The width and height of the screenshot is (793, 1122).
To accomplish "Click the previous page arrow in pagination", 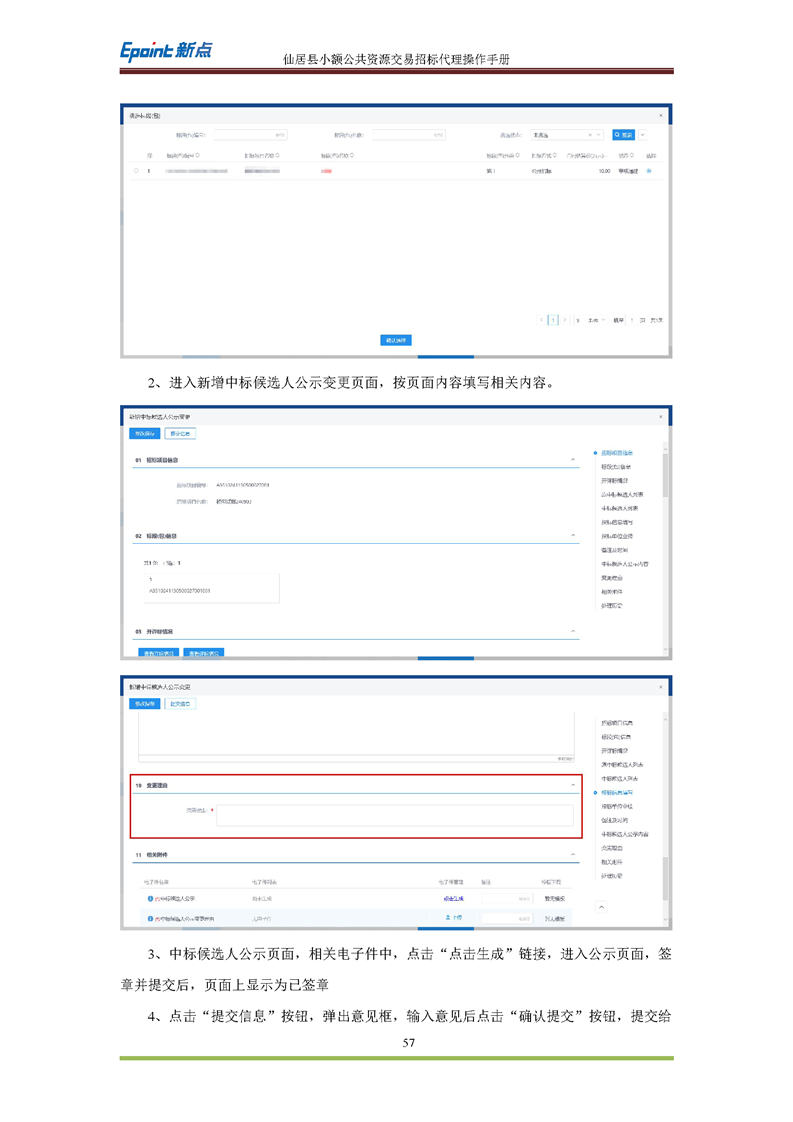I will tap(542, 320).
